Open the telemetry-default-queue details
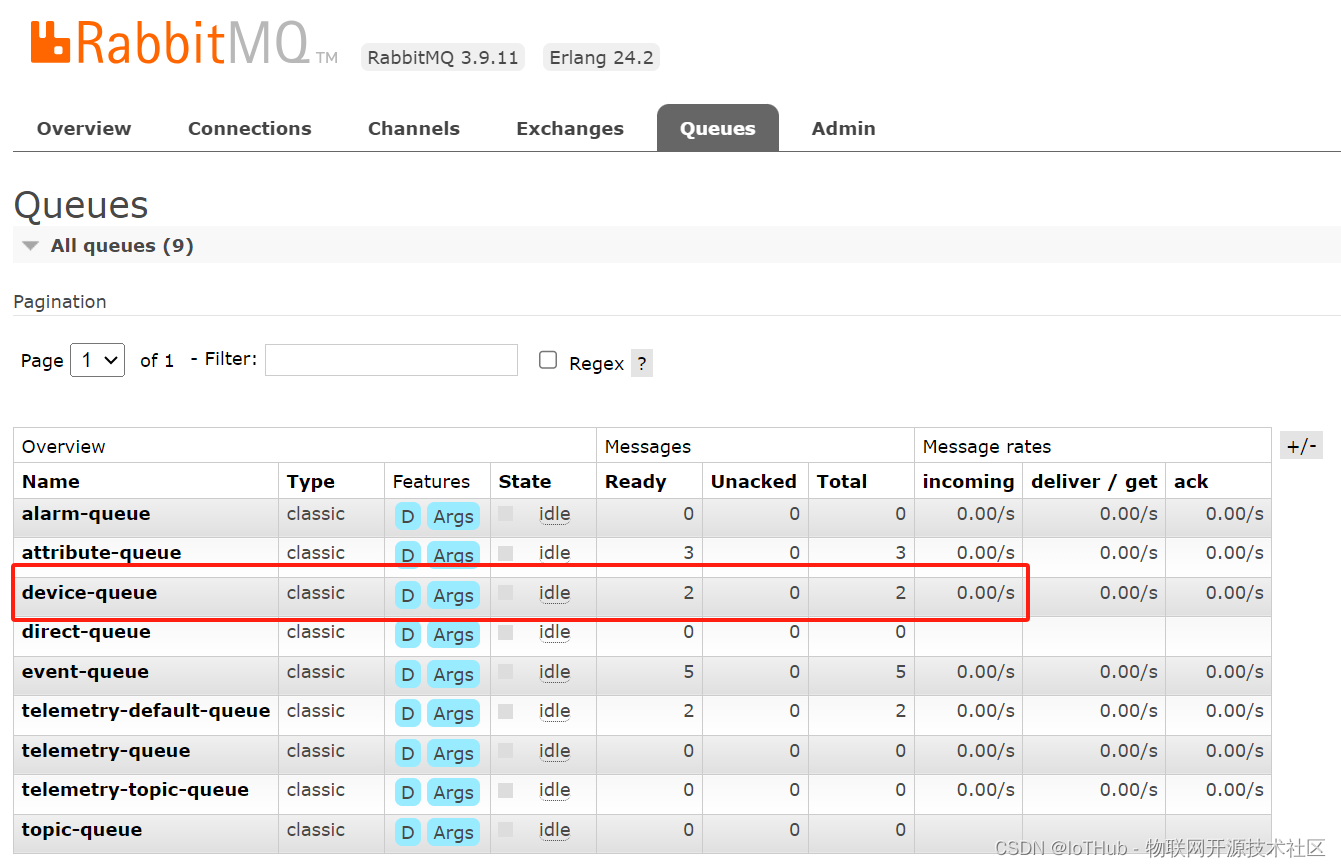The height and width of the screenshot is (867, 1341). 146,711
